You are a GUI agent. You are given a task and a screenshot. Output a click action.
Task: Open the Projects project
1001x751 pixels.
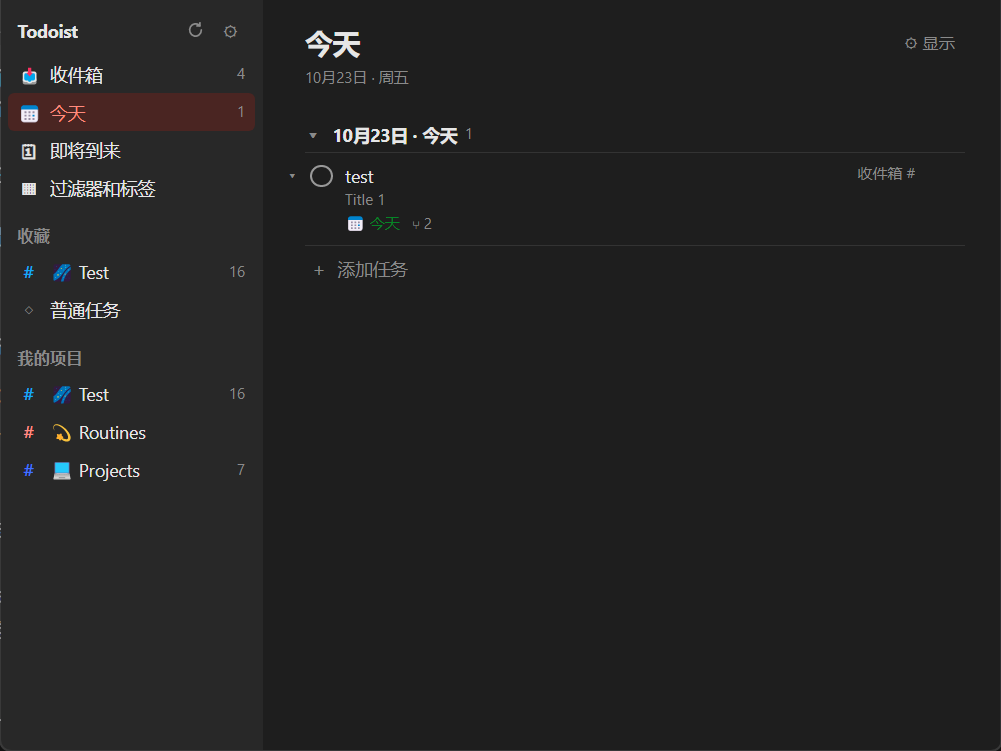pyautogui.click(x=132, y=471)
